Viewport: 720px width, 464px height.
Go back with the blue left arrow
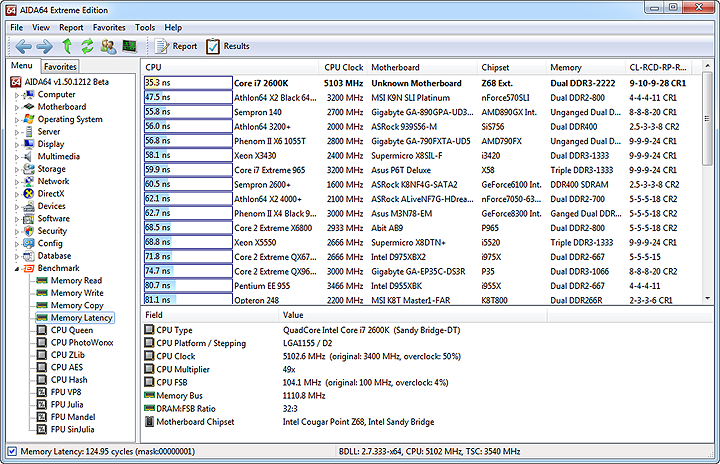click(23, 46)
